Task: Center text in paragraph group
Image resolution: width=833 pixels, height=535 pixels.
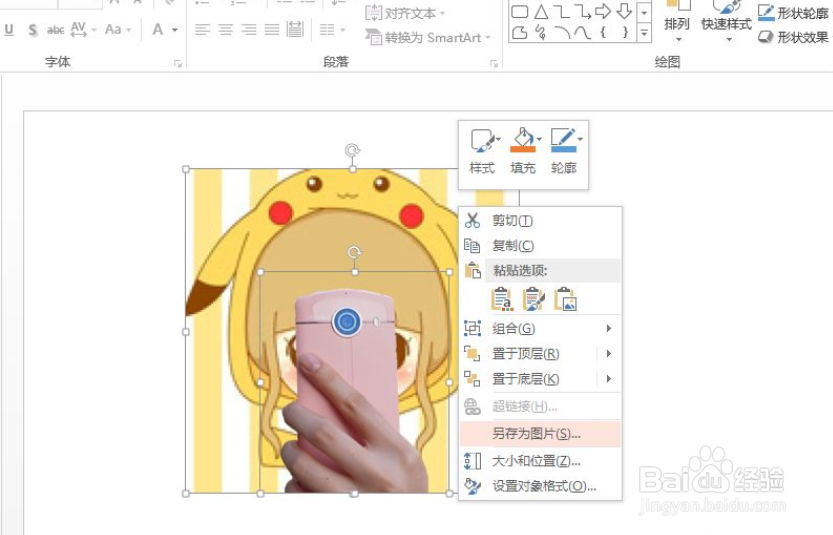Action: [226, 29]
